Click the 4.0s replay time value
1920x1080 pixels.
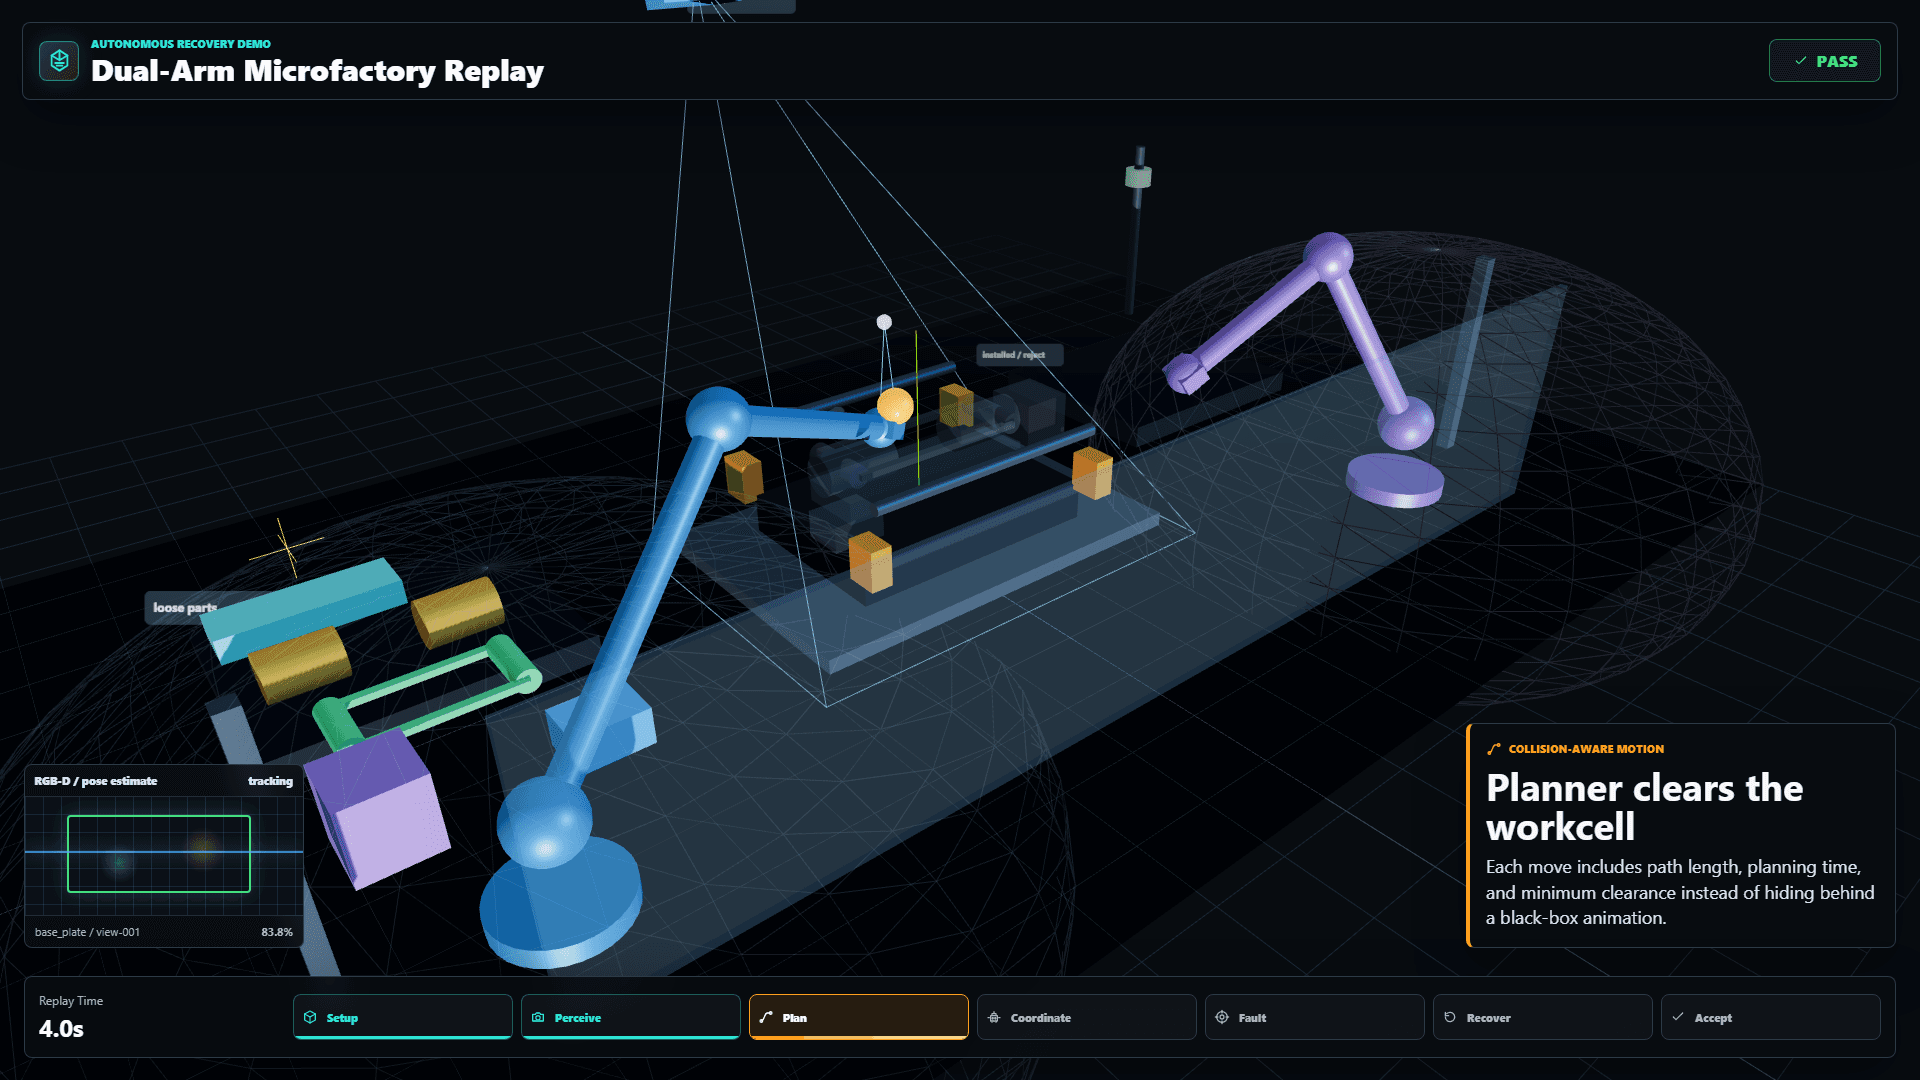pyautogui.click(x=61, y=1029)
